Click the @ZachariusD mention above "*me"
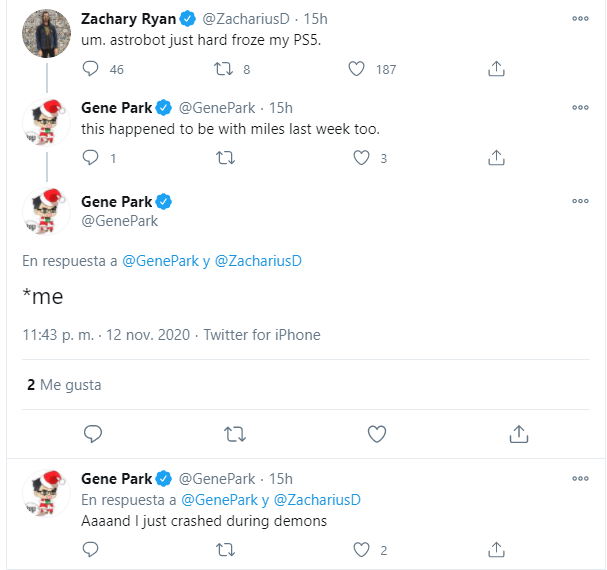Viewport: 607px width, 570px height. [x=258, y=261]
